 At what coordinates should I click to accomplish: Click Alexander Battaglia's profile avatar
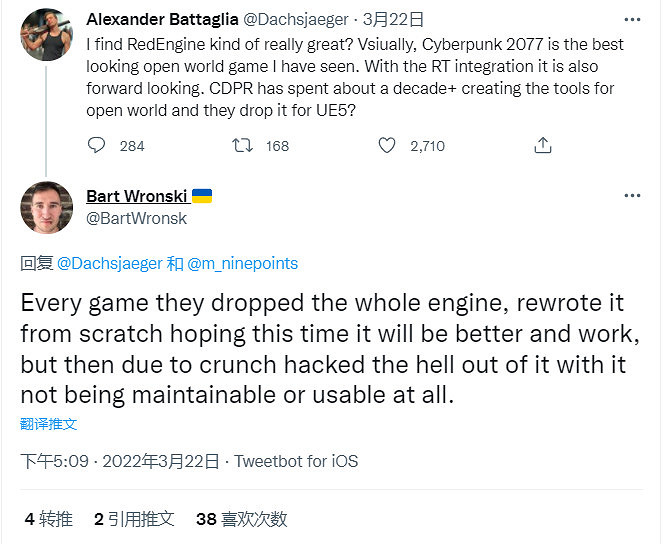coord(46,35)
